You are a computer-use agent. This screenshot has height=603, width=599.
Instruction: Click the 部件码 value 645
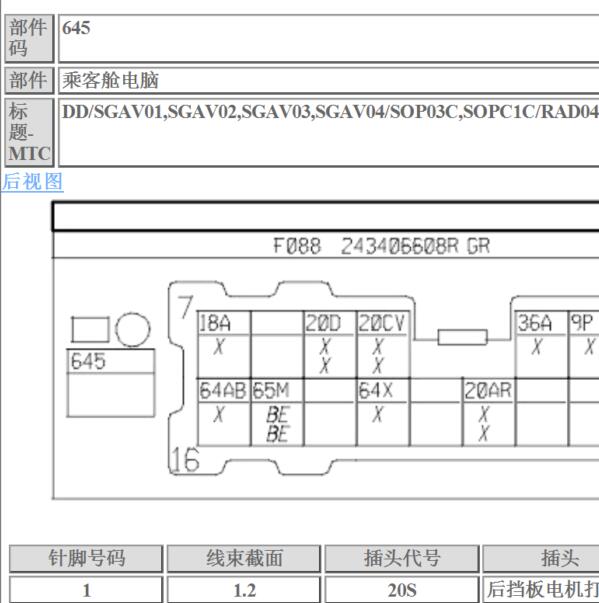pyautogui.click(x=76, y=28)
